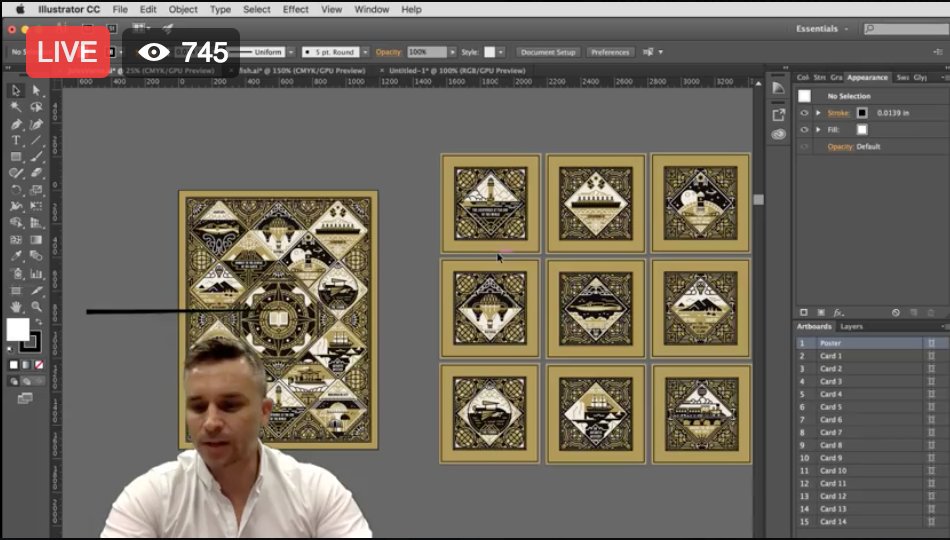This screenshot has height=540, width=950.
Task: Select the Gradient tool
Action: click(36, 239)
